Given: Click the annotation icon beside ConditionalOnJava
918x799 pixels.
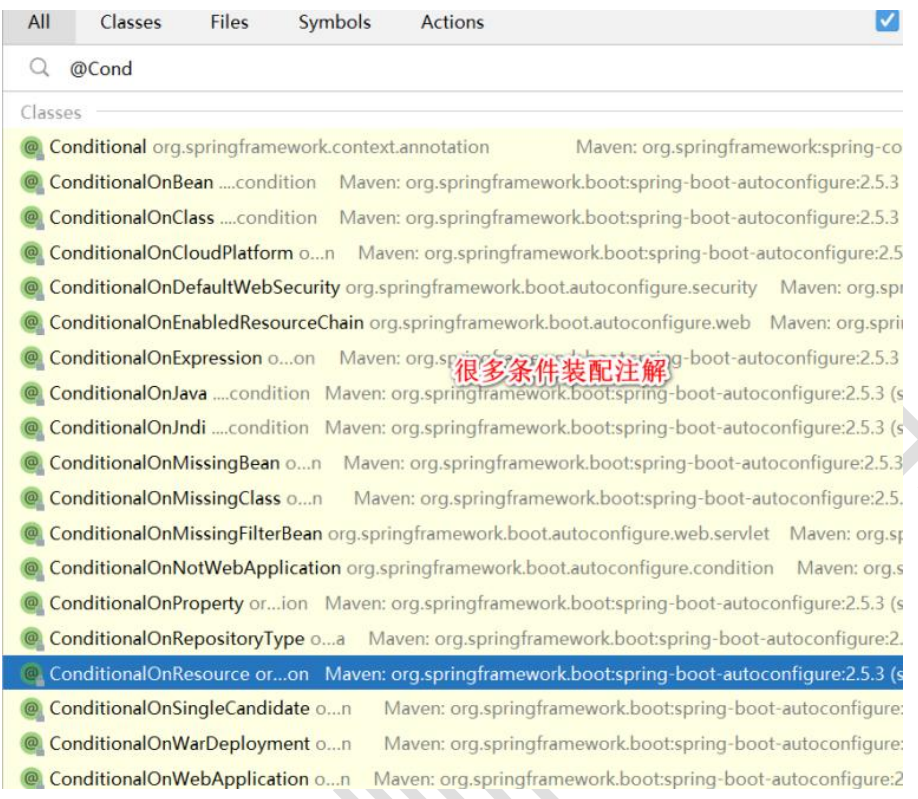Looking at the screenshot, I should click(32, 393).
